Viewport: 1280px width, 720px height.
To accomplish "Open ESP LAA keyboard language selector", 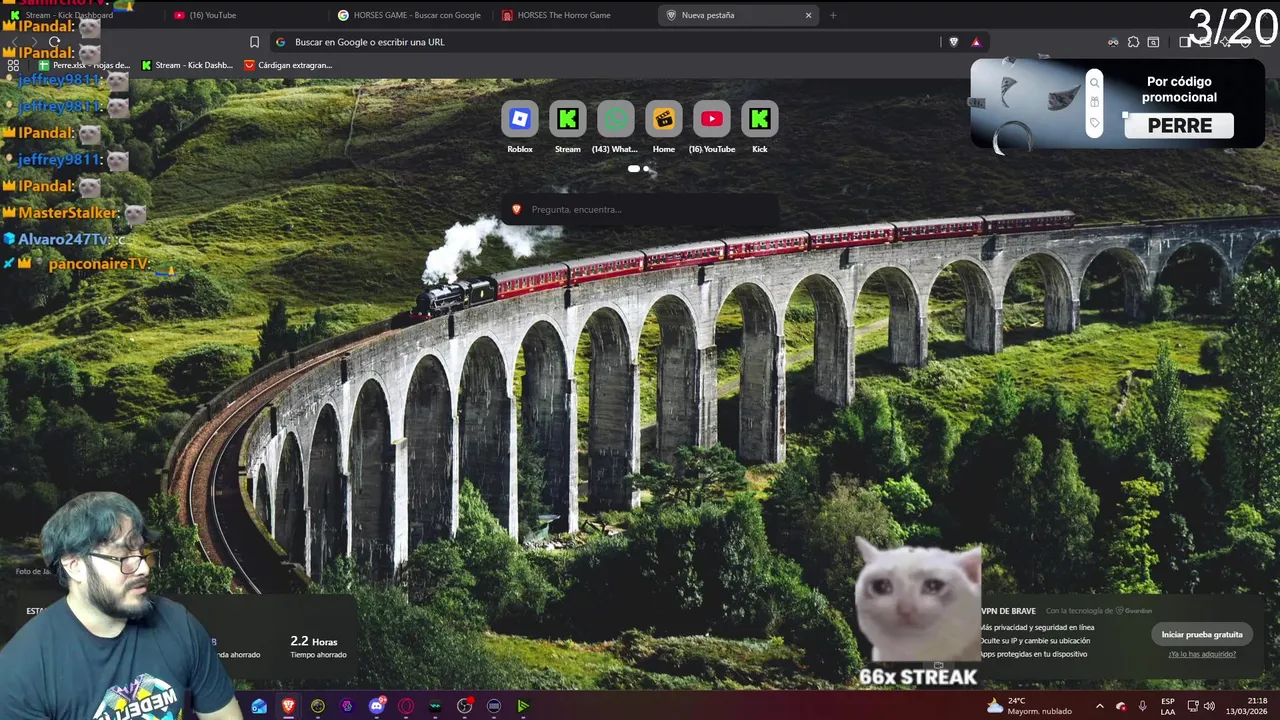I will 1168,706.
